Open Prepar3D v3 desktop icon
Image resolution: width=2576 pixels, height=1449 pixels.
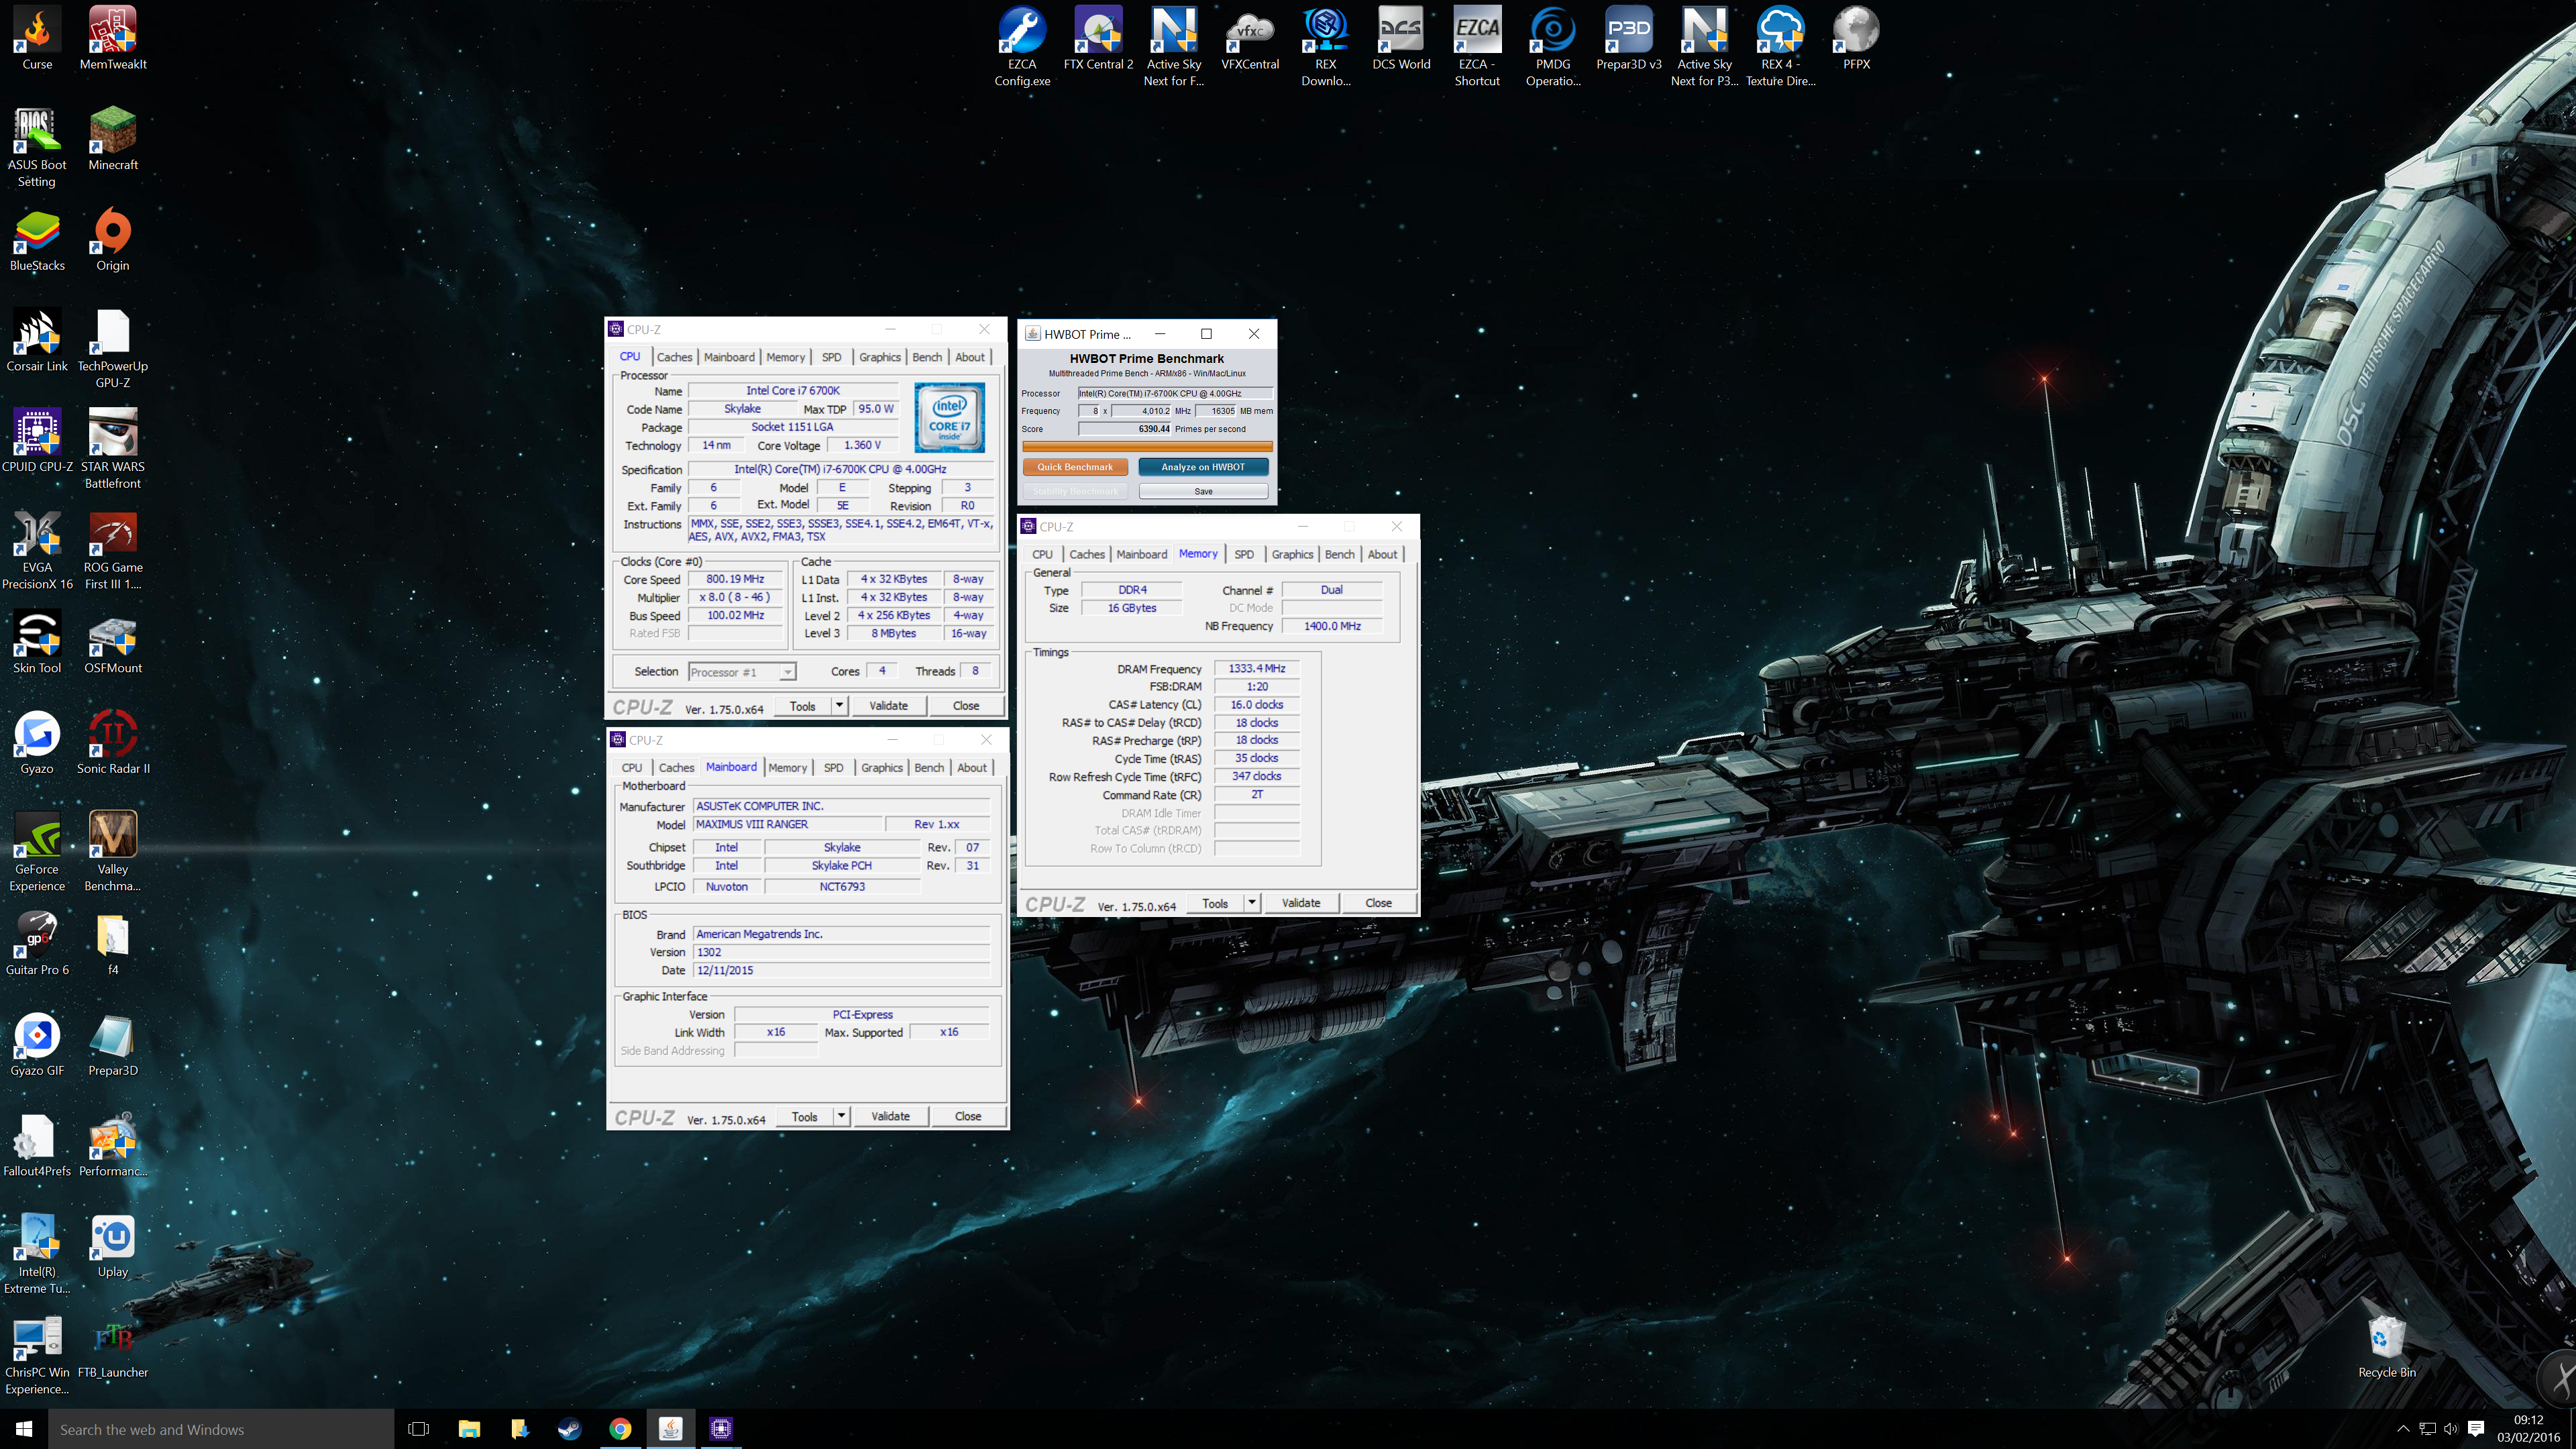coord(1629,38)
